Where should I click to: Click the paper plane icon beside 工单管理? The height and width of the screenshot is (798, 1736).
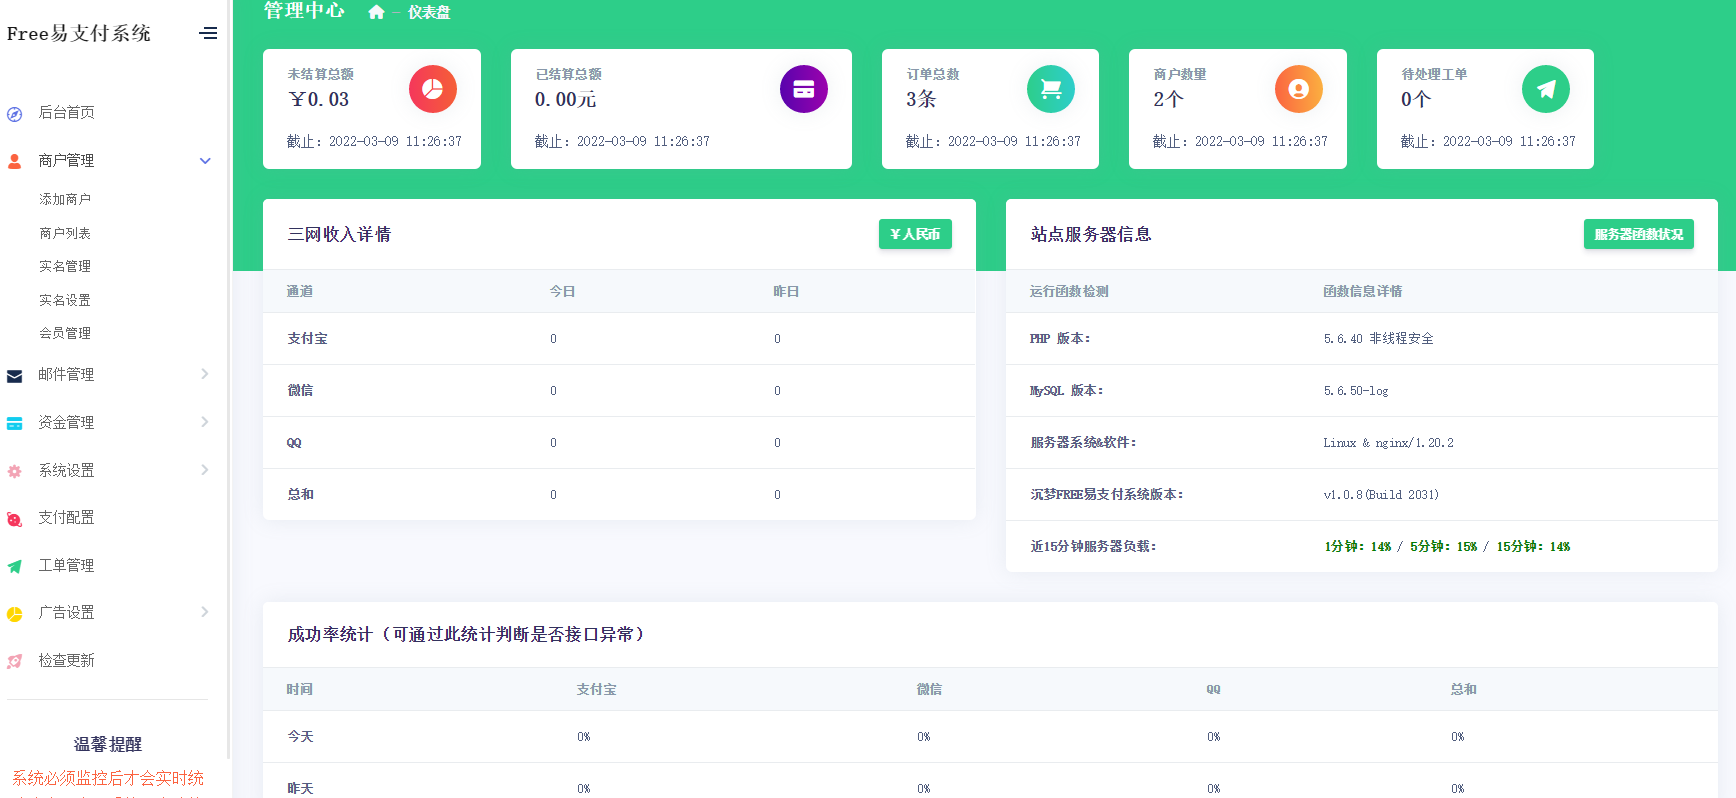(x=15, y=566)
